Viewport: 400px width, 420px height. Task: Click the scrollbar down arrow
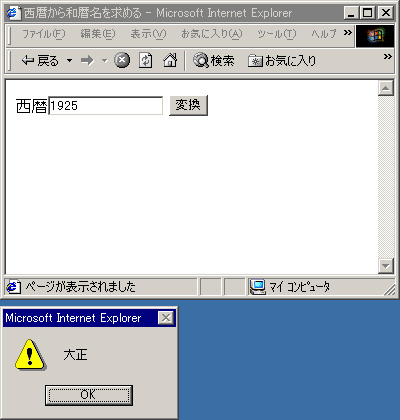(386, 266)
